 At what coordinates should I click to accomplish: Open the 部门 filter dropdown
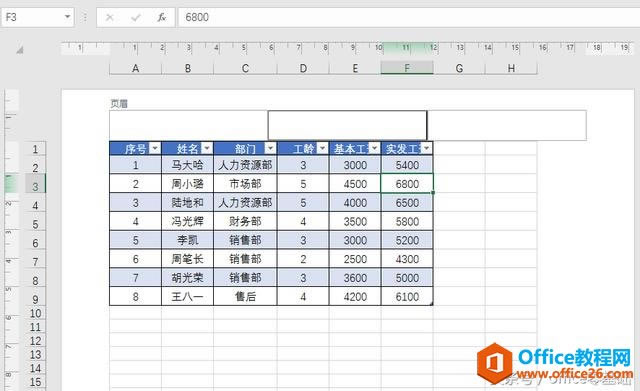(x=270, y=148)
